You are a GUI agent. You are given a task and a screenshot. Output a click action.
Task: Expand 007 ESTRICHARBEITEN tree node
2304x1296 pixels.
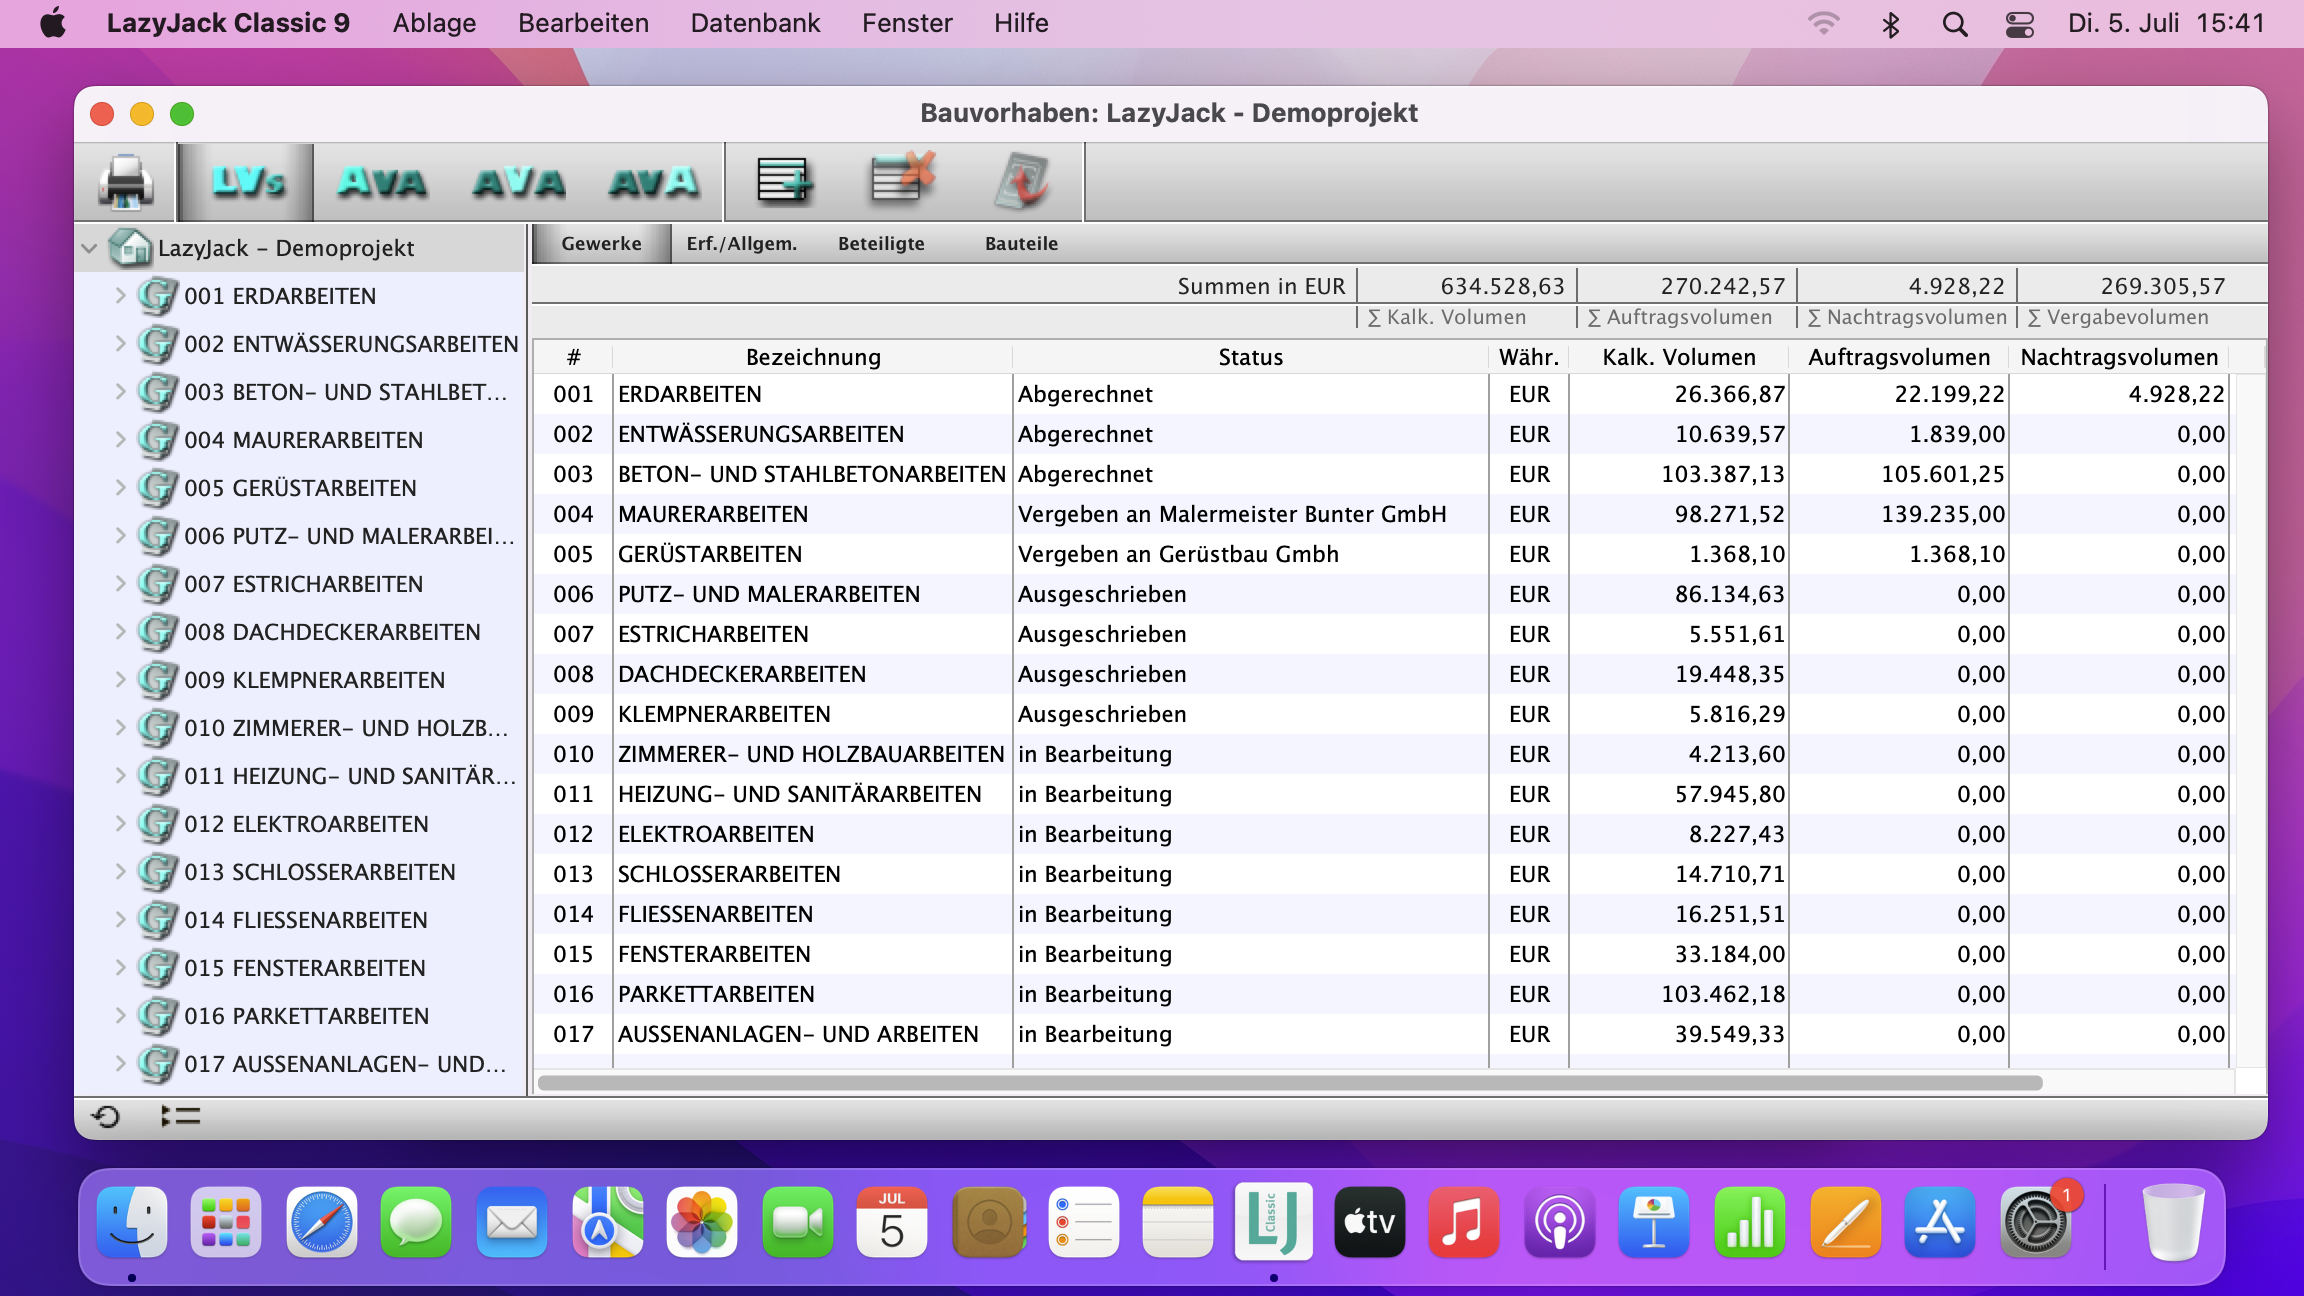point(120,584)
